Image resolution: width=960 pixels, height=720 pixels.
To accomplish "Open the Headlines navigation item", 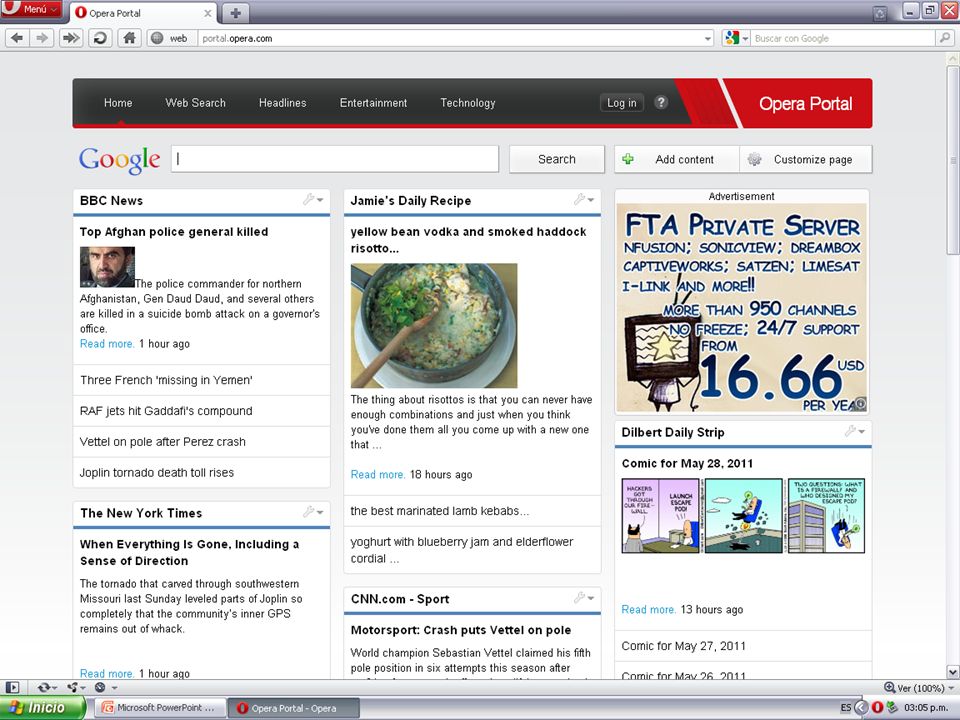I will click(x=282, y=103).
